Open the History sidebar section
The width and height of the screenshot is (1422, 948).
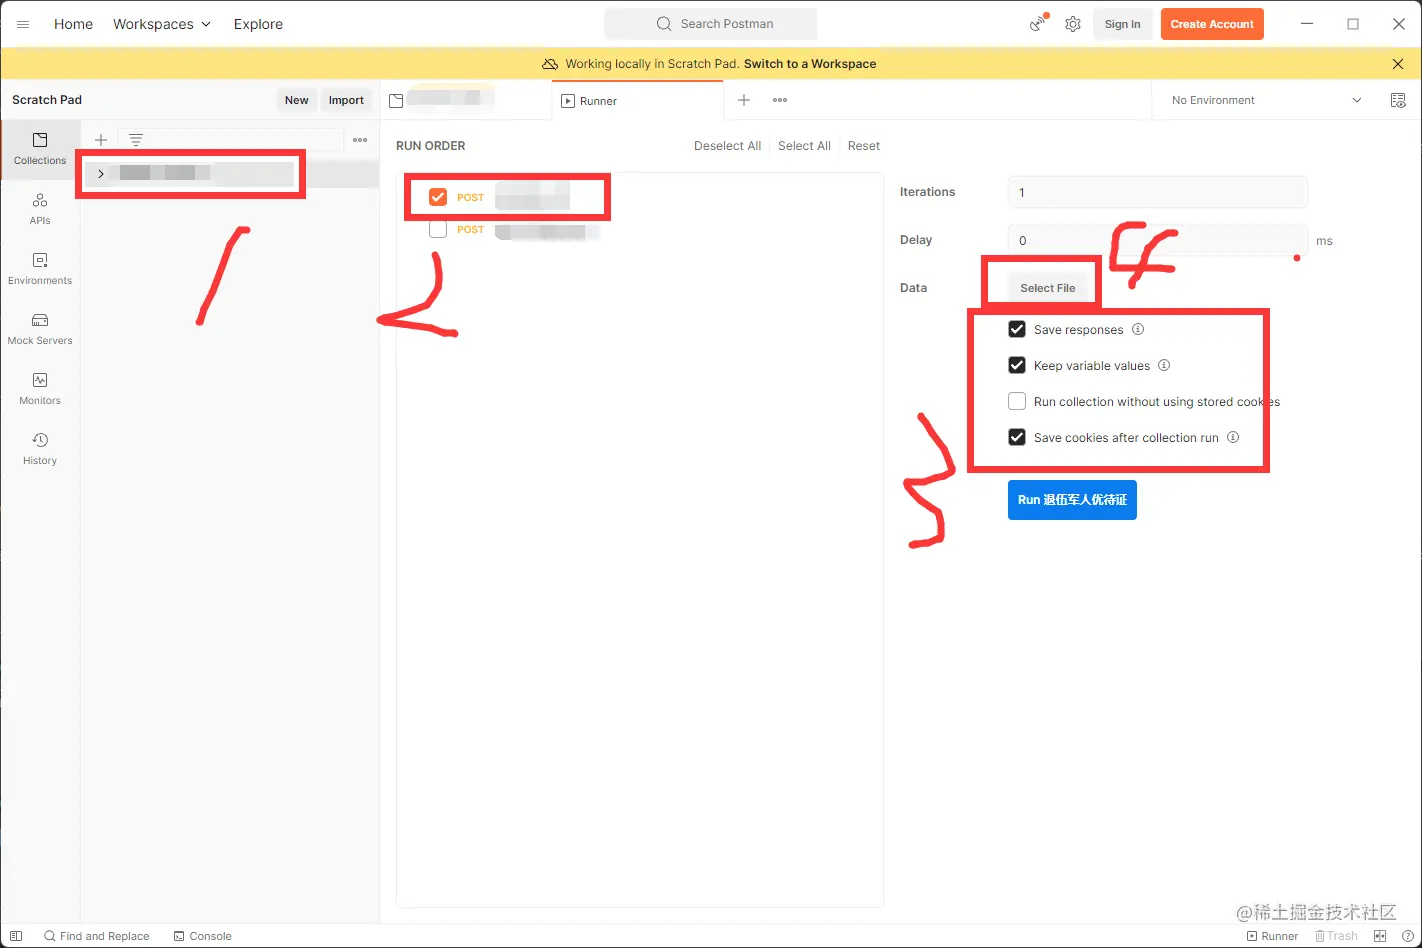click(40, 449)
